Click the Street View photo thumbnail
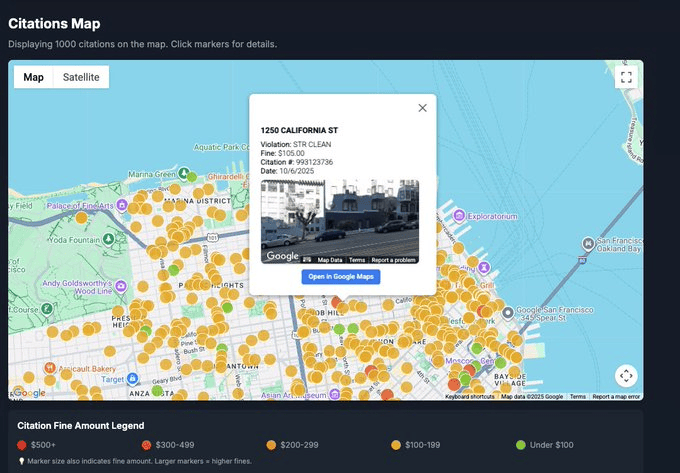Viewport: 680px width, 473px height. click(340, 217)
